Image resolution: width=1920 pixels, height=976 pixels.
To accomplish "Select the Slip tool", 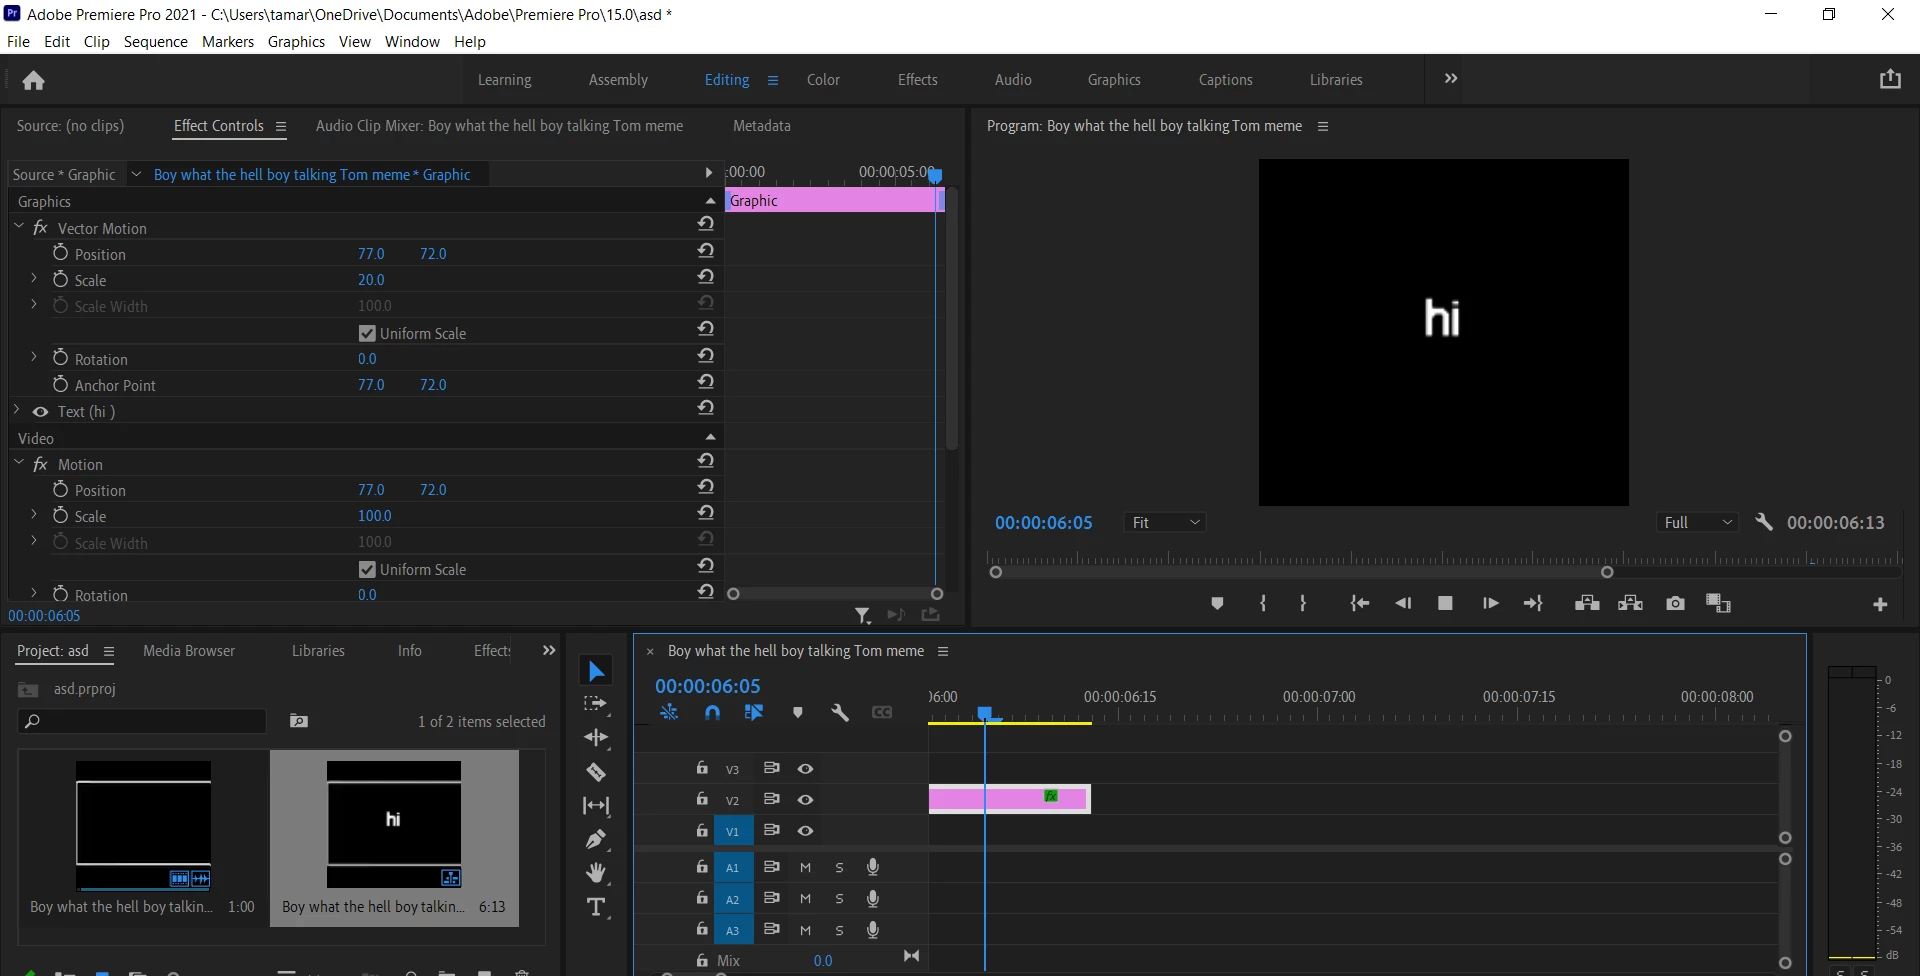I will coord(596,805).
